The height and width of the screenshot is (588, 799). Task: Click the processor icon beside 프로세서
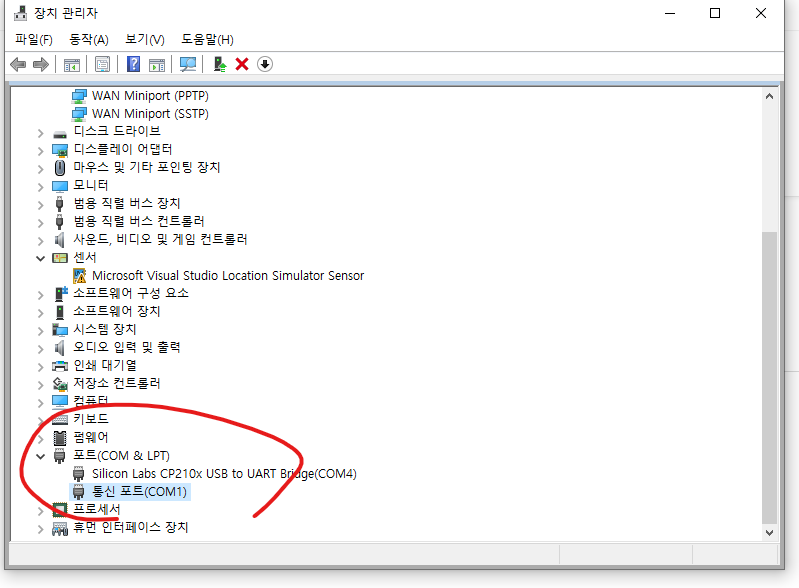coord(60,510)
